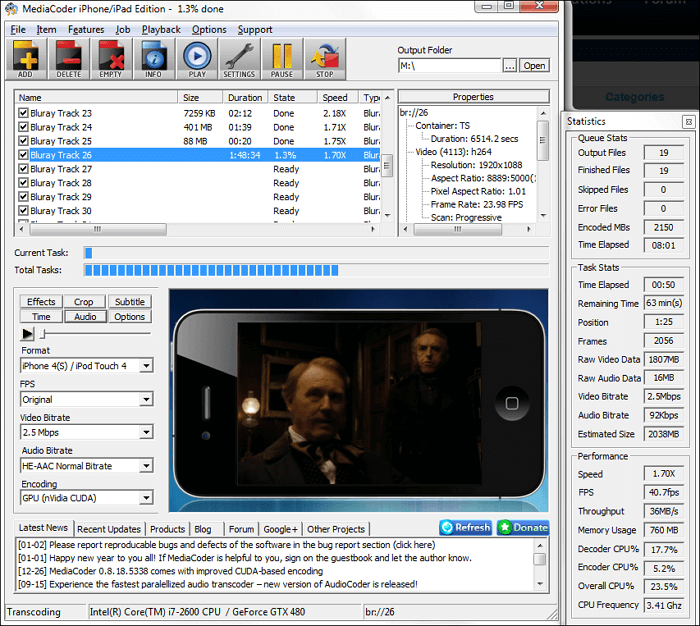This screenshot has width=700, height=626.
Task: Click the DELETE toolbar icon
Action: pyautogui.click(x=69, y=60)
